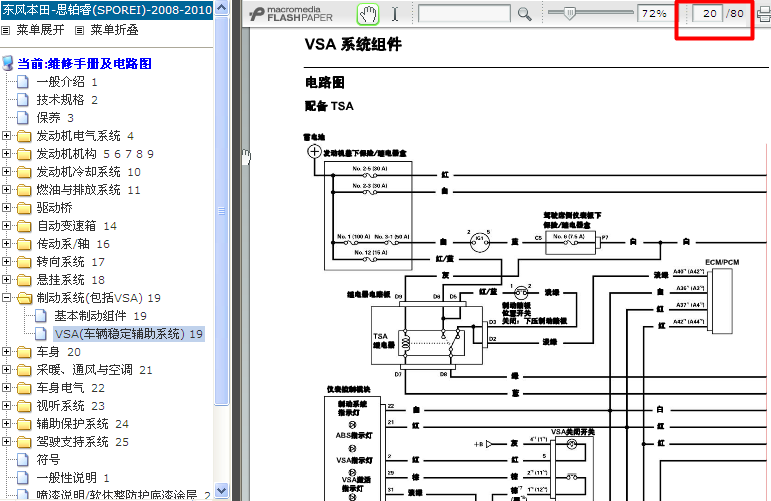Open the 当前:维修手册及电路图 link
This screenshot has width=771, height=501.
tap(85, 63)
